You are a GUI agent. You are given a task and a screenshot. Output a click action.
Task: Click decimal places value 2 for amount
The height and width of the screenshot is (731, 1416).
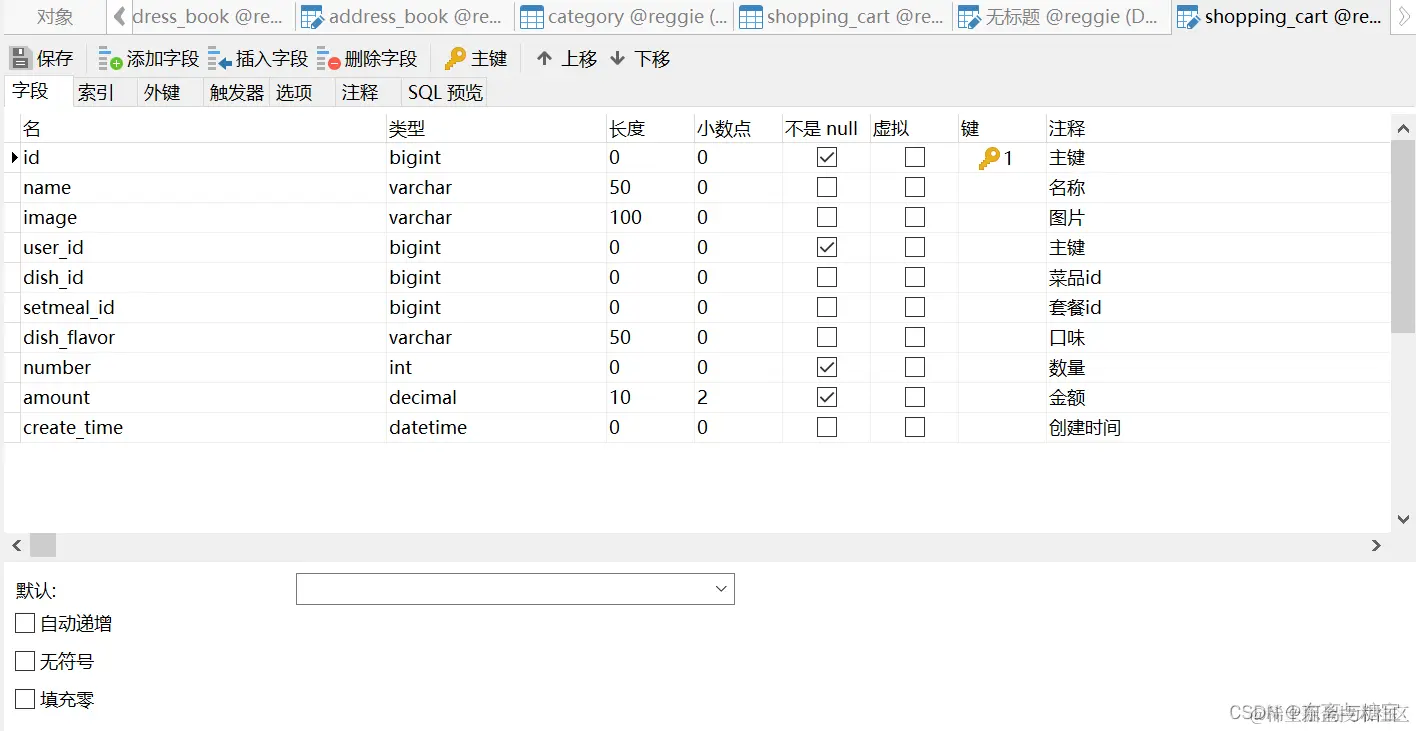(x=703, y=397)
